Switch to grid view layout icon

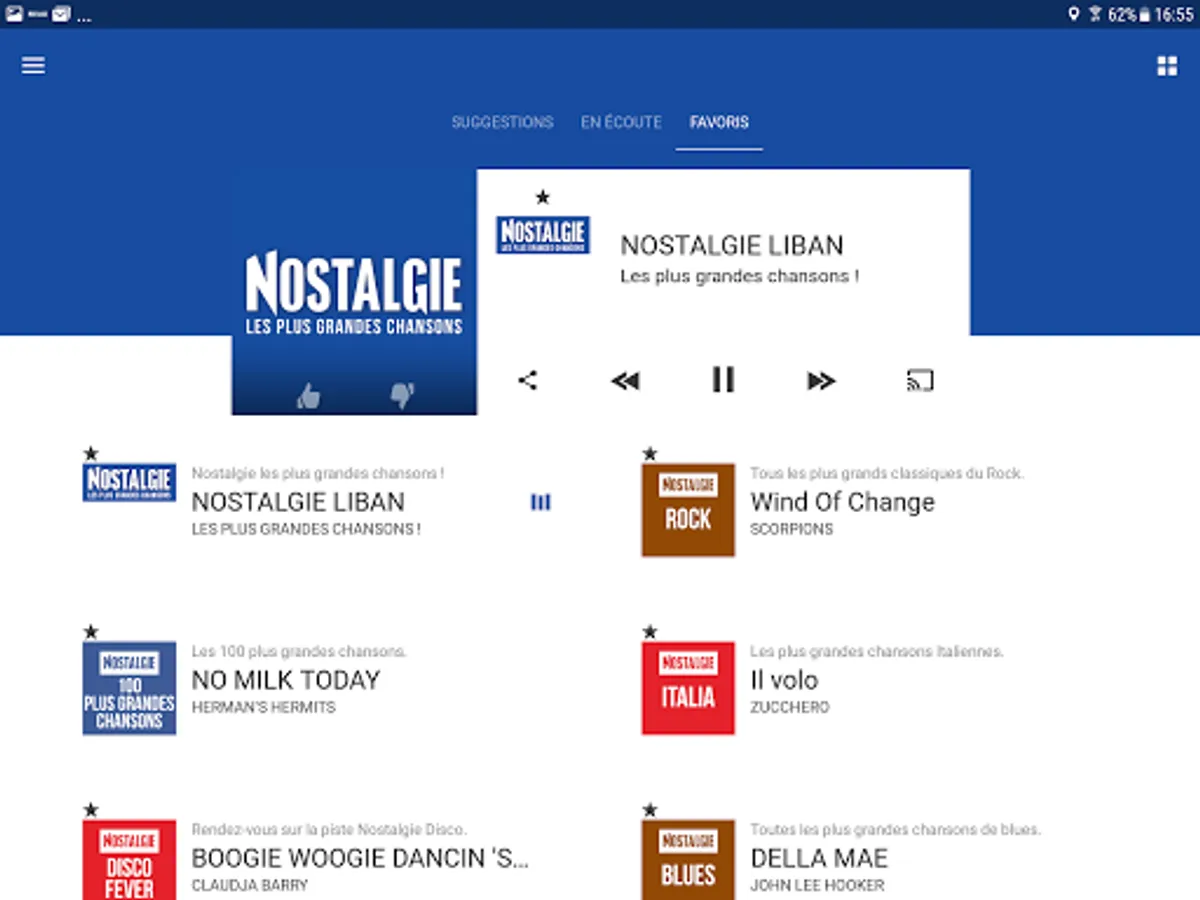point(1166,66)
